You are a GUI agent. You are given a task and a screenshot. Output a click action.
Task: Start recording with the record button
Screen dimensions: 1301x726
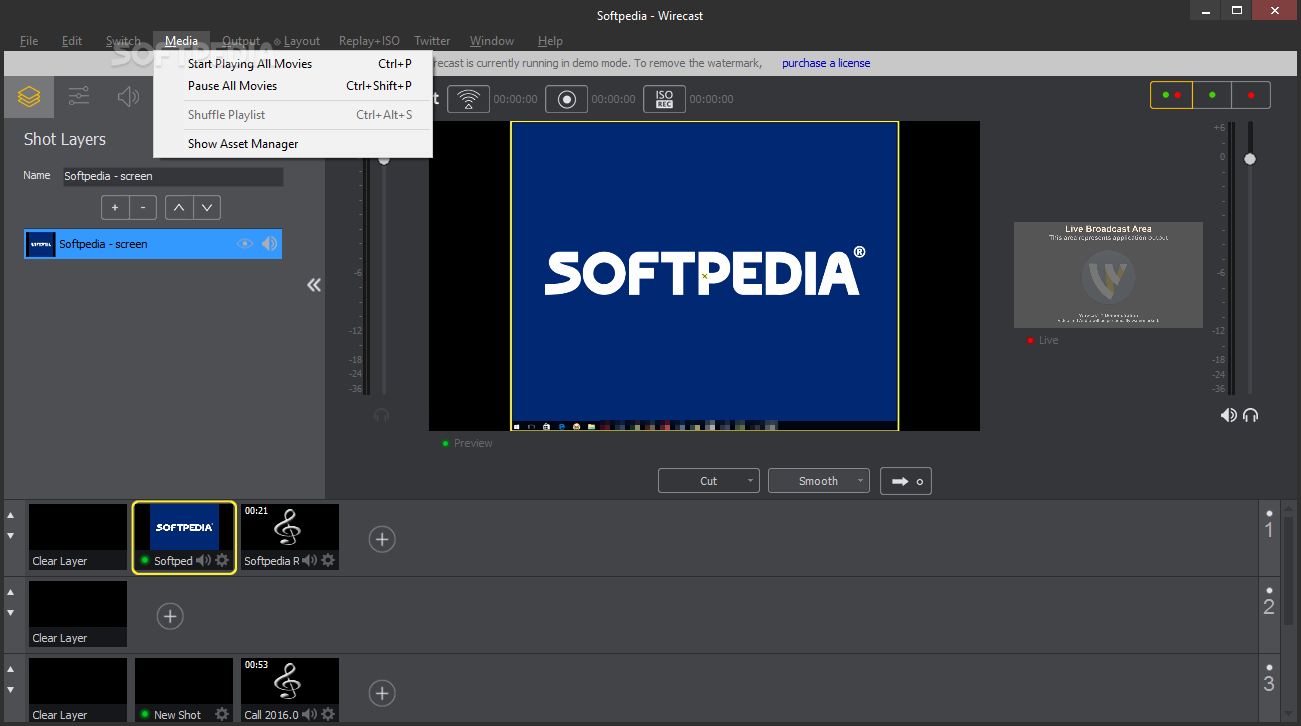coord(566,99)
